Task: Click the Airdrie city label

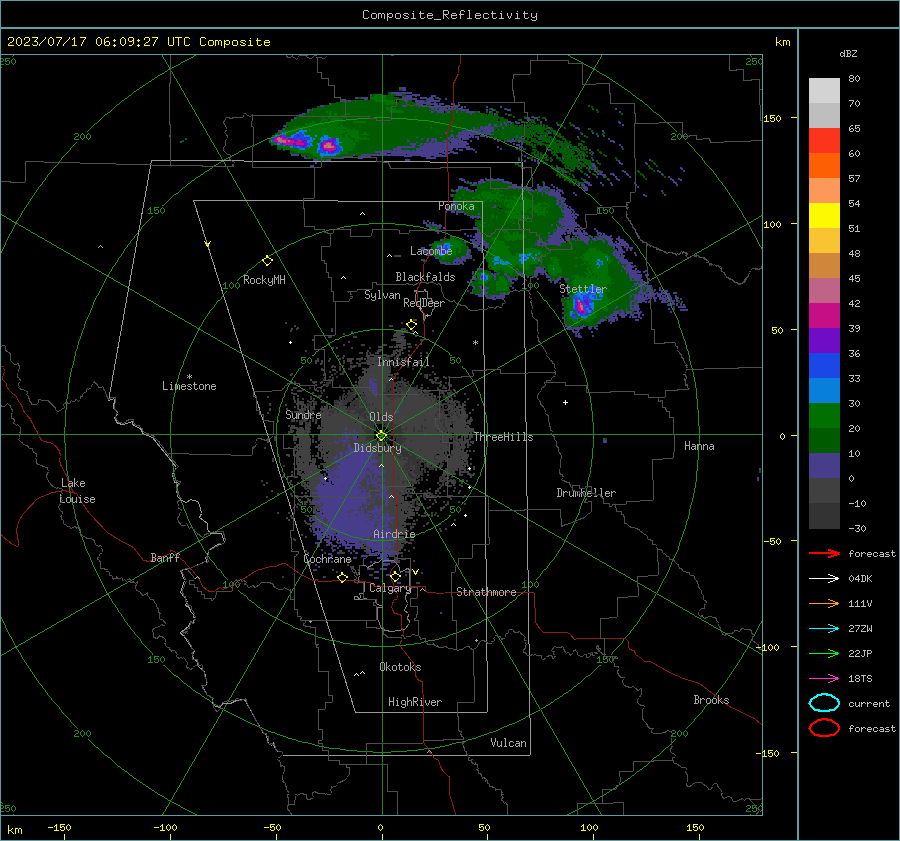Action: click(x=394, y=534)
